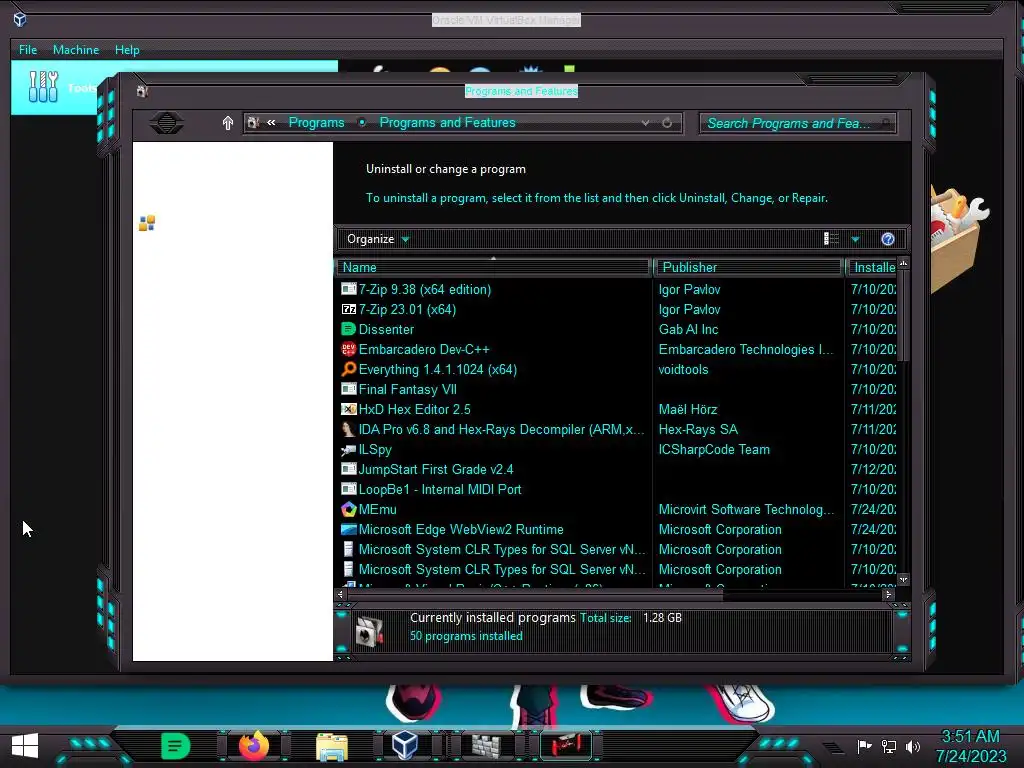Click publisher text 'Gab AI Inc'
Screen dimensions: 1024x768
click(x=688, y=329)
